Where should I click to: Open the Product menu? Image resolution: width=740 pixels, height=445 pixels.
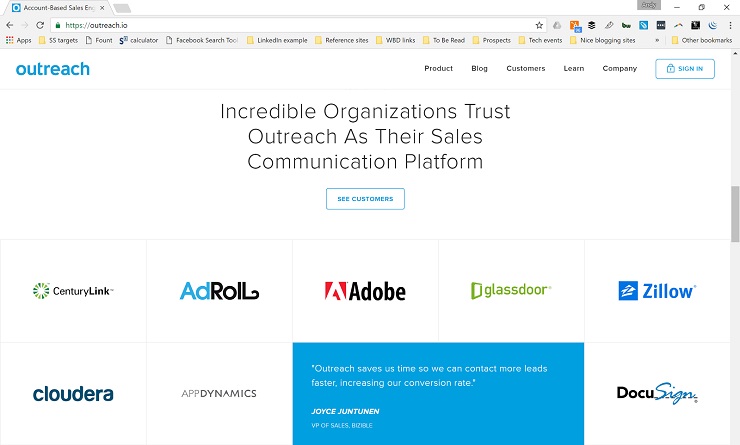(438, 68)
